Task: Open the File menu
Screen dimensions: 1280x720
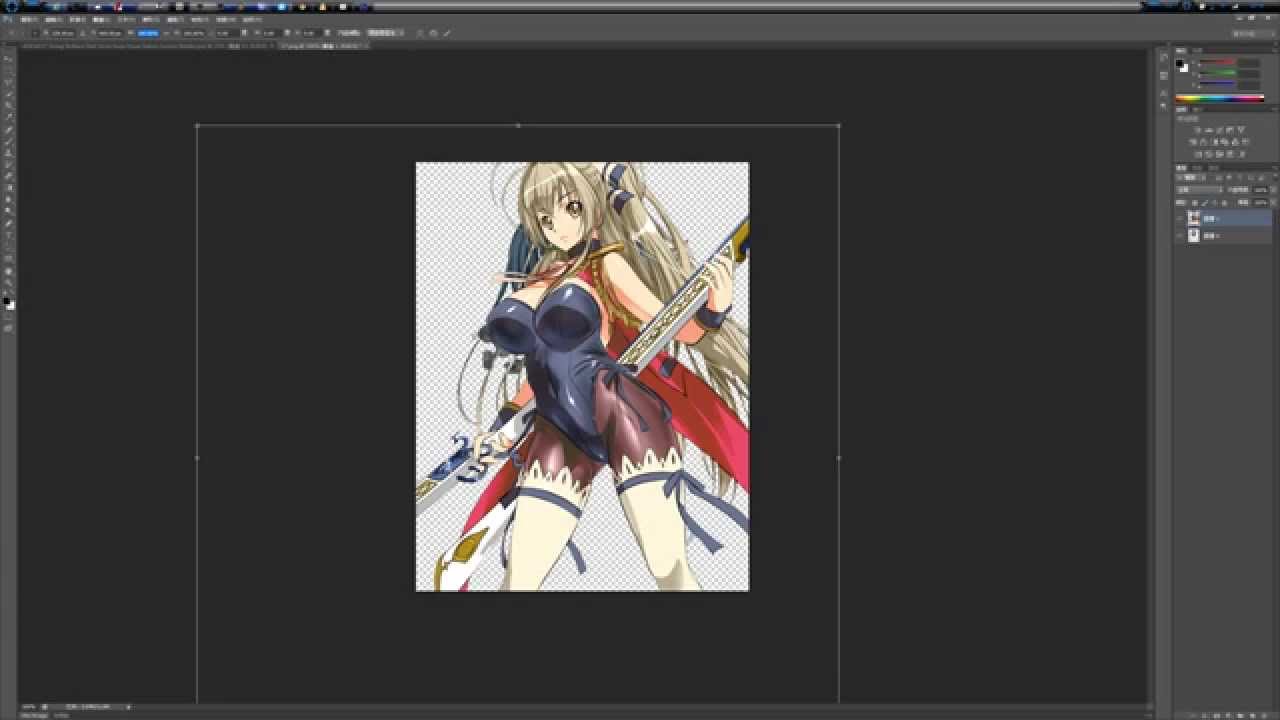Action: tap(29, 19)
